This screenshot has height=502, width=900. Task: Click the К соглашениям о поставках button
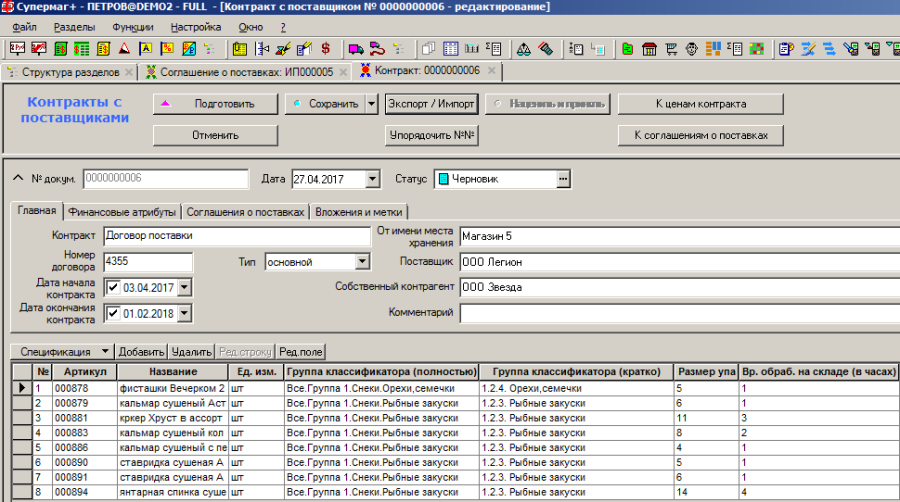(701, 135)
